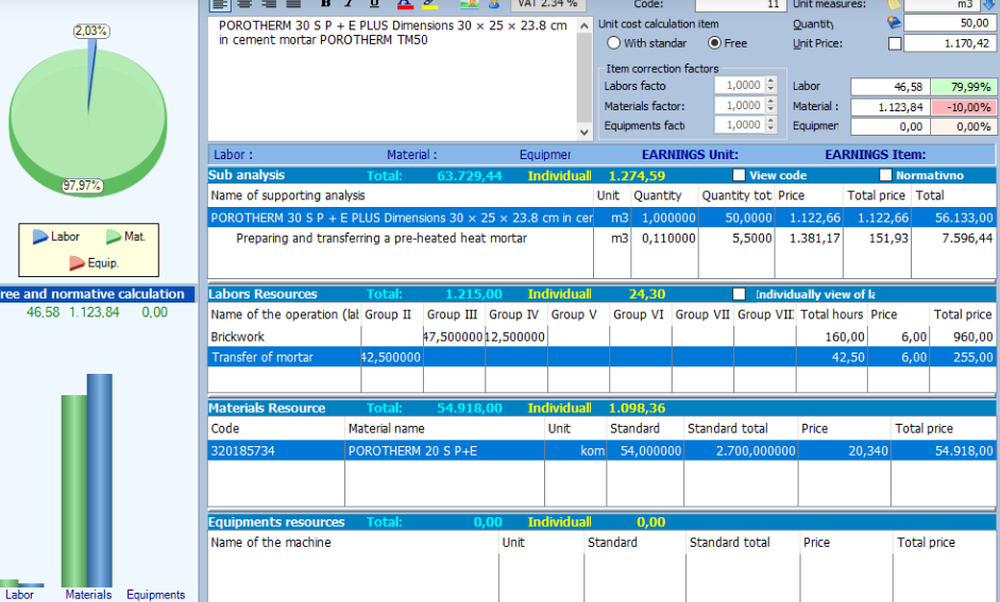Toggle underline formatting
This screenshot has width=1000, height=602.
click(374, 4)
